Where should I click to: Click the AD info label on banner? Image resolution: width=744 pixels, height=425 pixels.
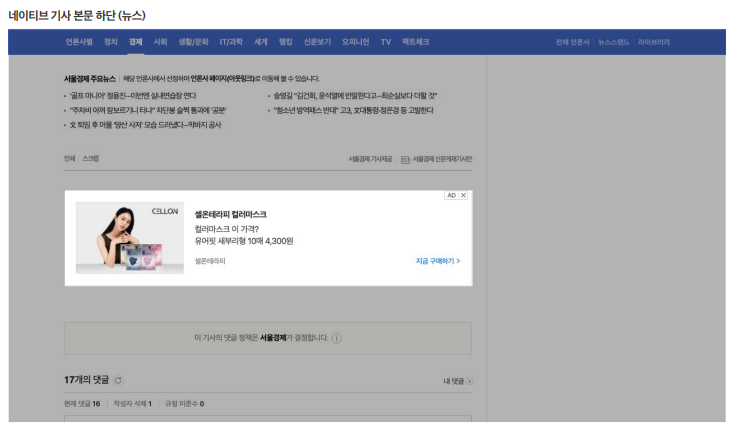(451, 195)
